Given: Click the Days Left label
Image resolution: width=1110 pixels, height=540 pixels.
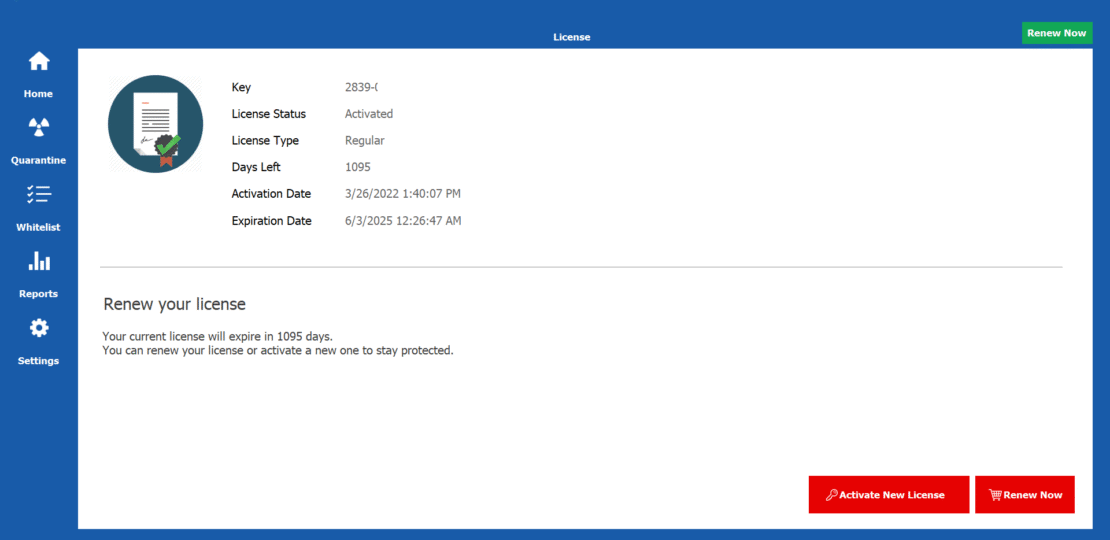Looking at the screenshot, I should click(256, 167).
